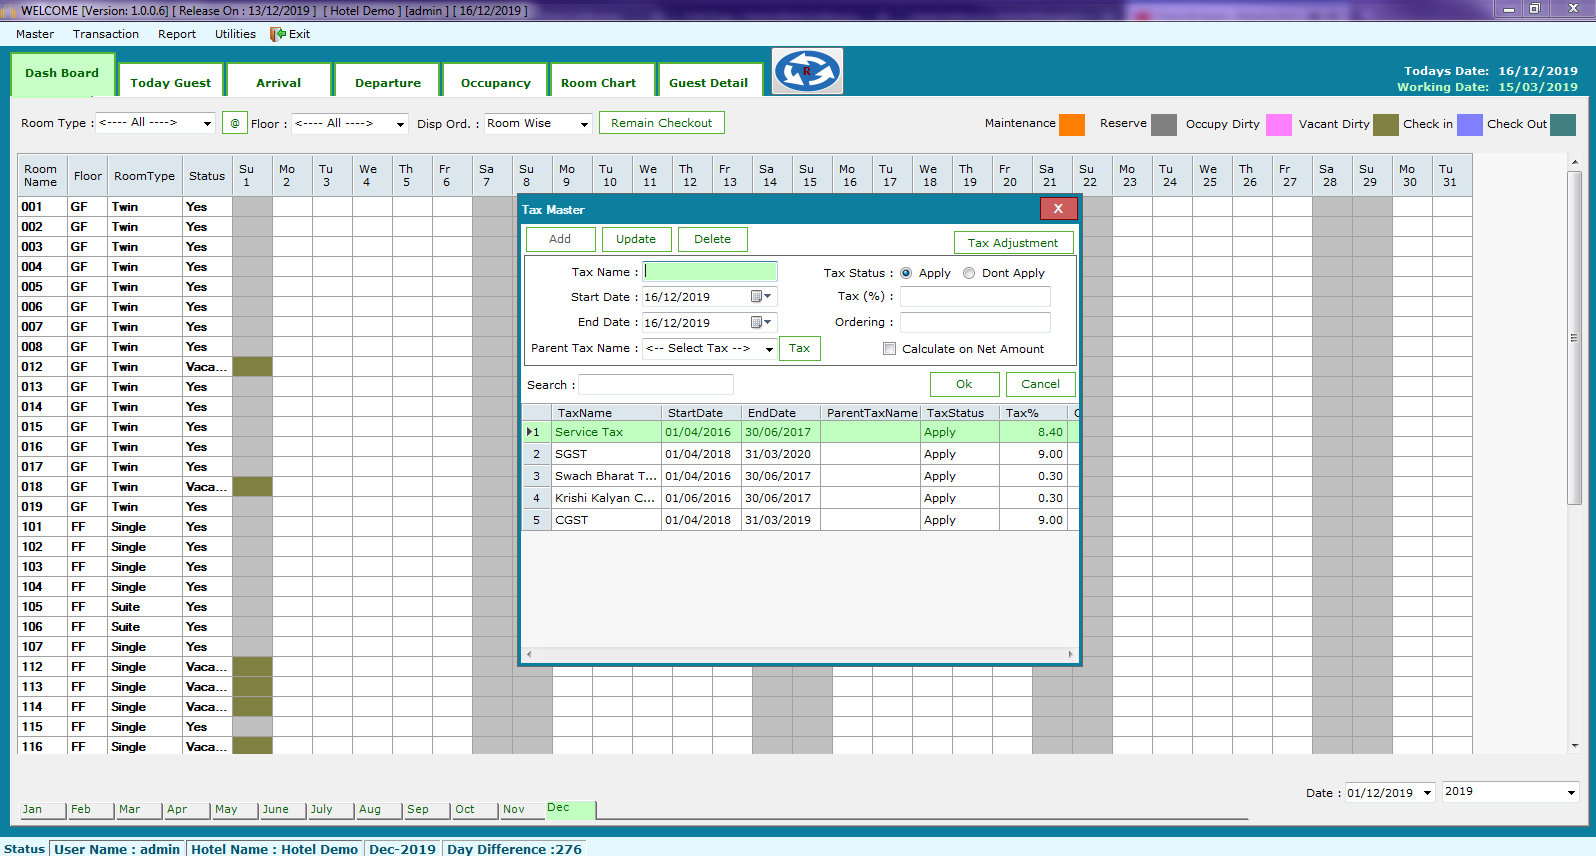Open the Transaction menu
The height and width of the screenshot is (856, 1596).
pyautogui.click(x=106, y=34)
